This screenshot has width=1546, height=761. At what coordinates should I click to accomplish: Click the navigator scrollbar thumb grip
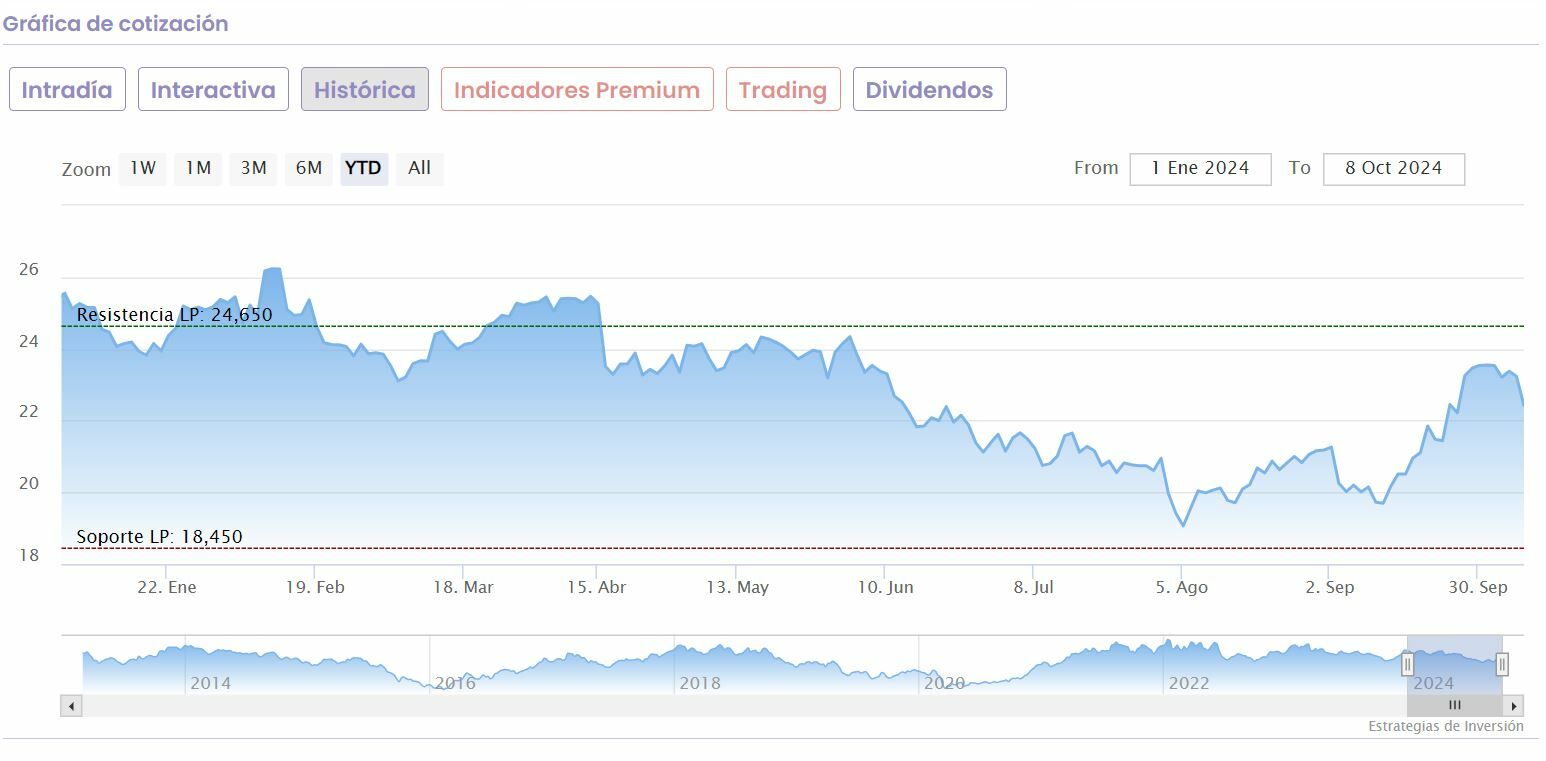[1455, 706]
